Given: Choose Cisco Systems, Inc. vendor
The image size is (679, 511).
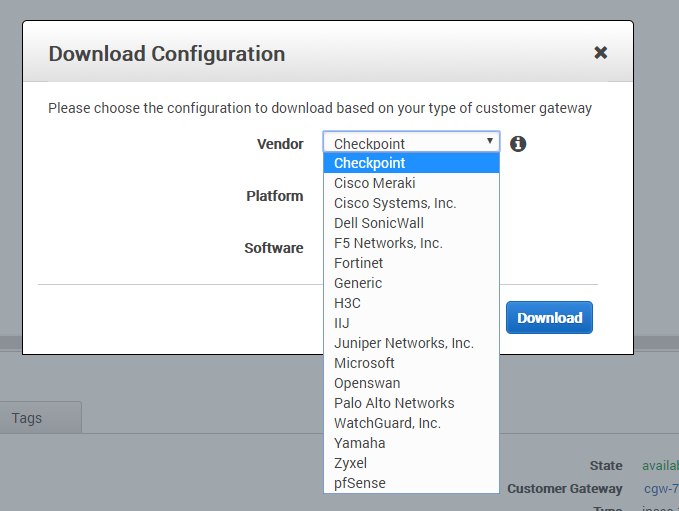Looking at the screenshot, I should coord(411,203).
